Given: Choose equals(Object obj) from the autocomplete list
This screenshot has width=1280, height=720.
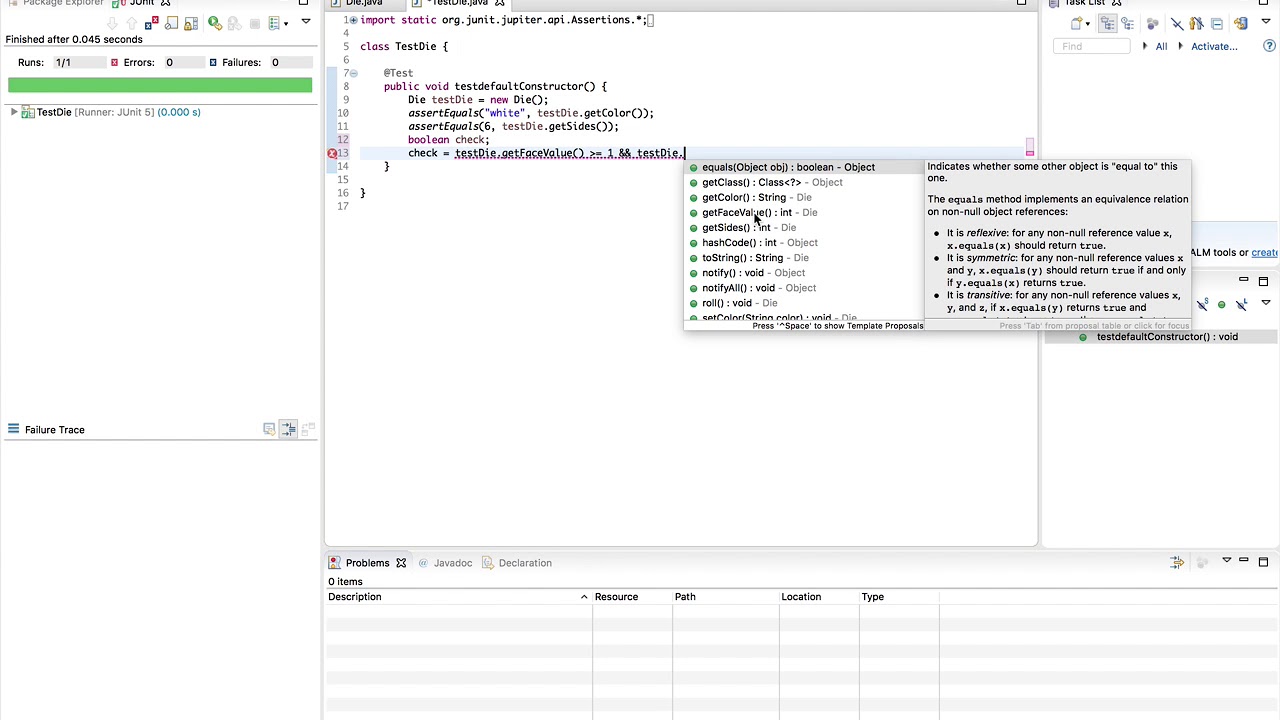Looking at the screenshot, I should 803,167.
